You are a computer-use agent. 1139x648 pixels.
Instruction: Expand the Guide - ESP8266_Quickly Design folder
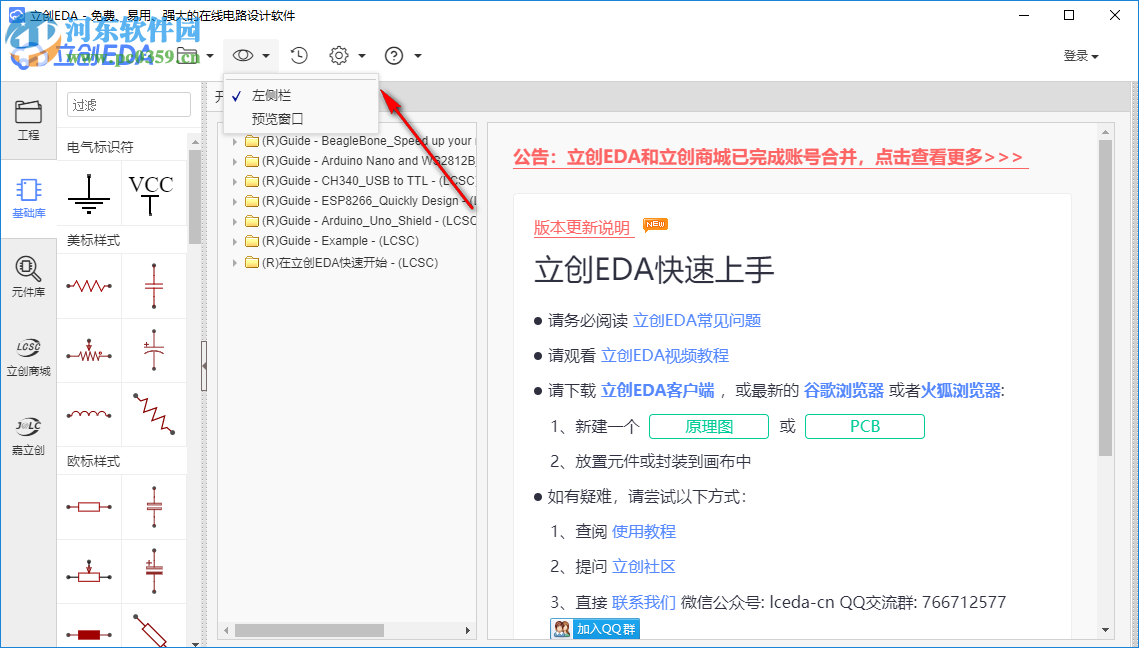235,201
